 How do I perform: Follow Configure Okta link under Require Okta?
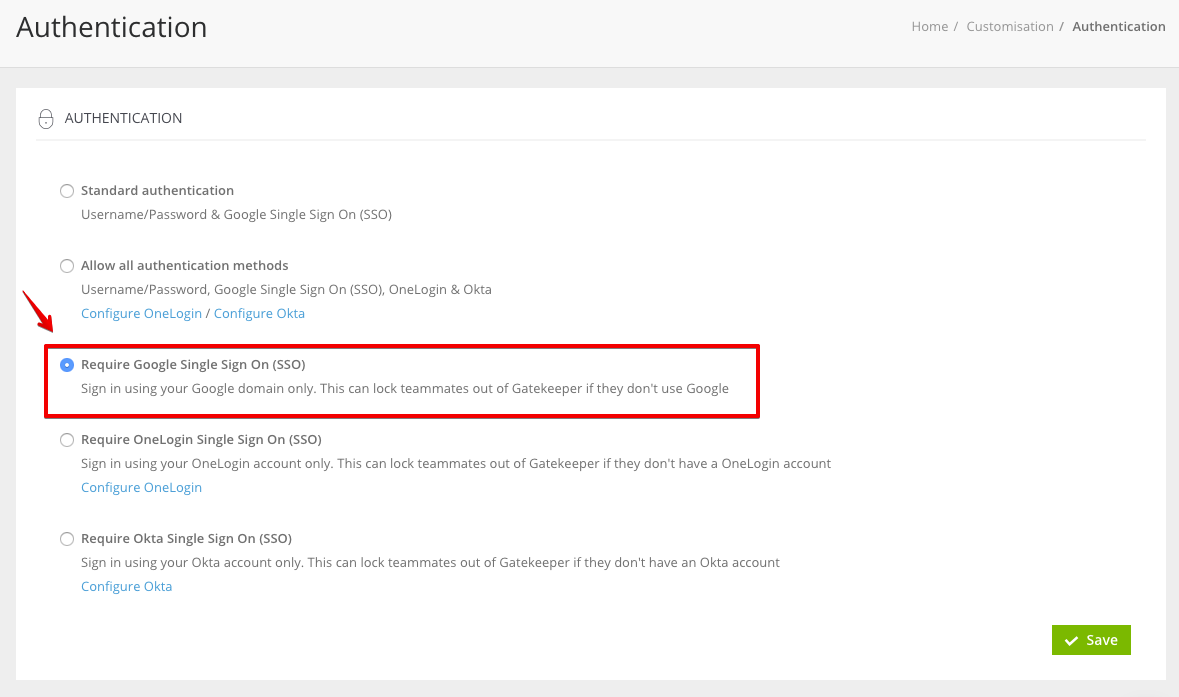click(126, 586)
